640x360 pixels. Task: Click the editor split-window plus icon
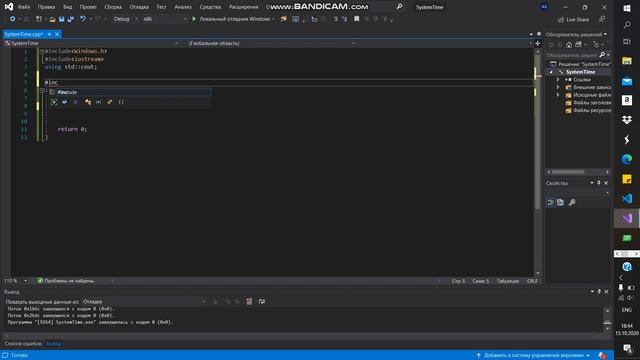[x=538, y=43]
